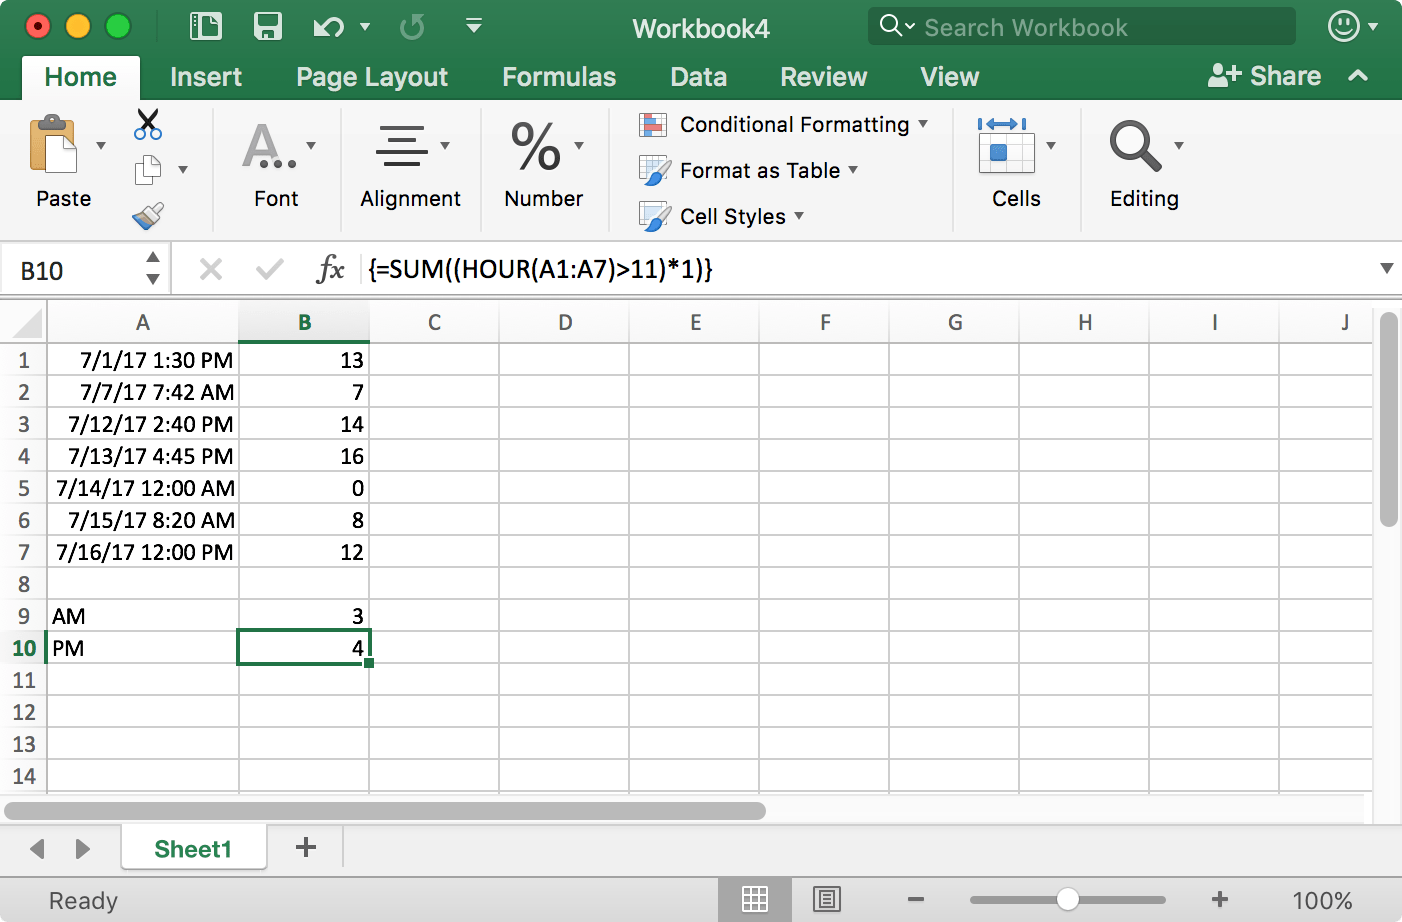Select the Cut scissors icon
1402x922 pixels.
[148, 124]
